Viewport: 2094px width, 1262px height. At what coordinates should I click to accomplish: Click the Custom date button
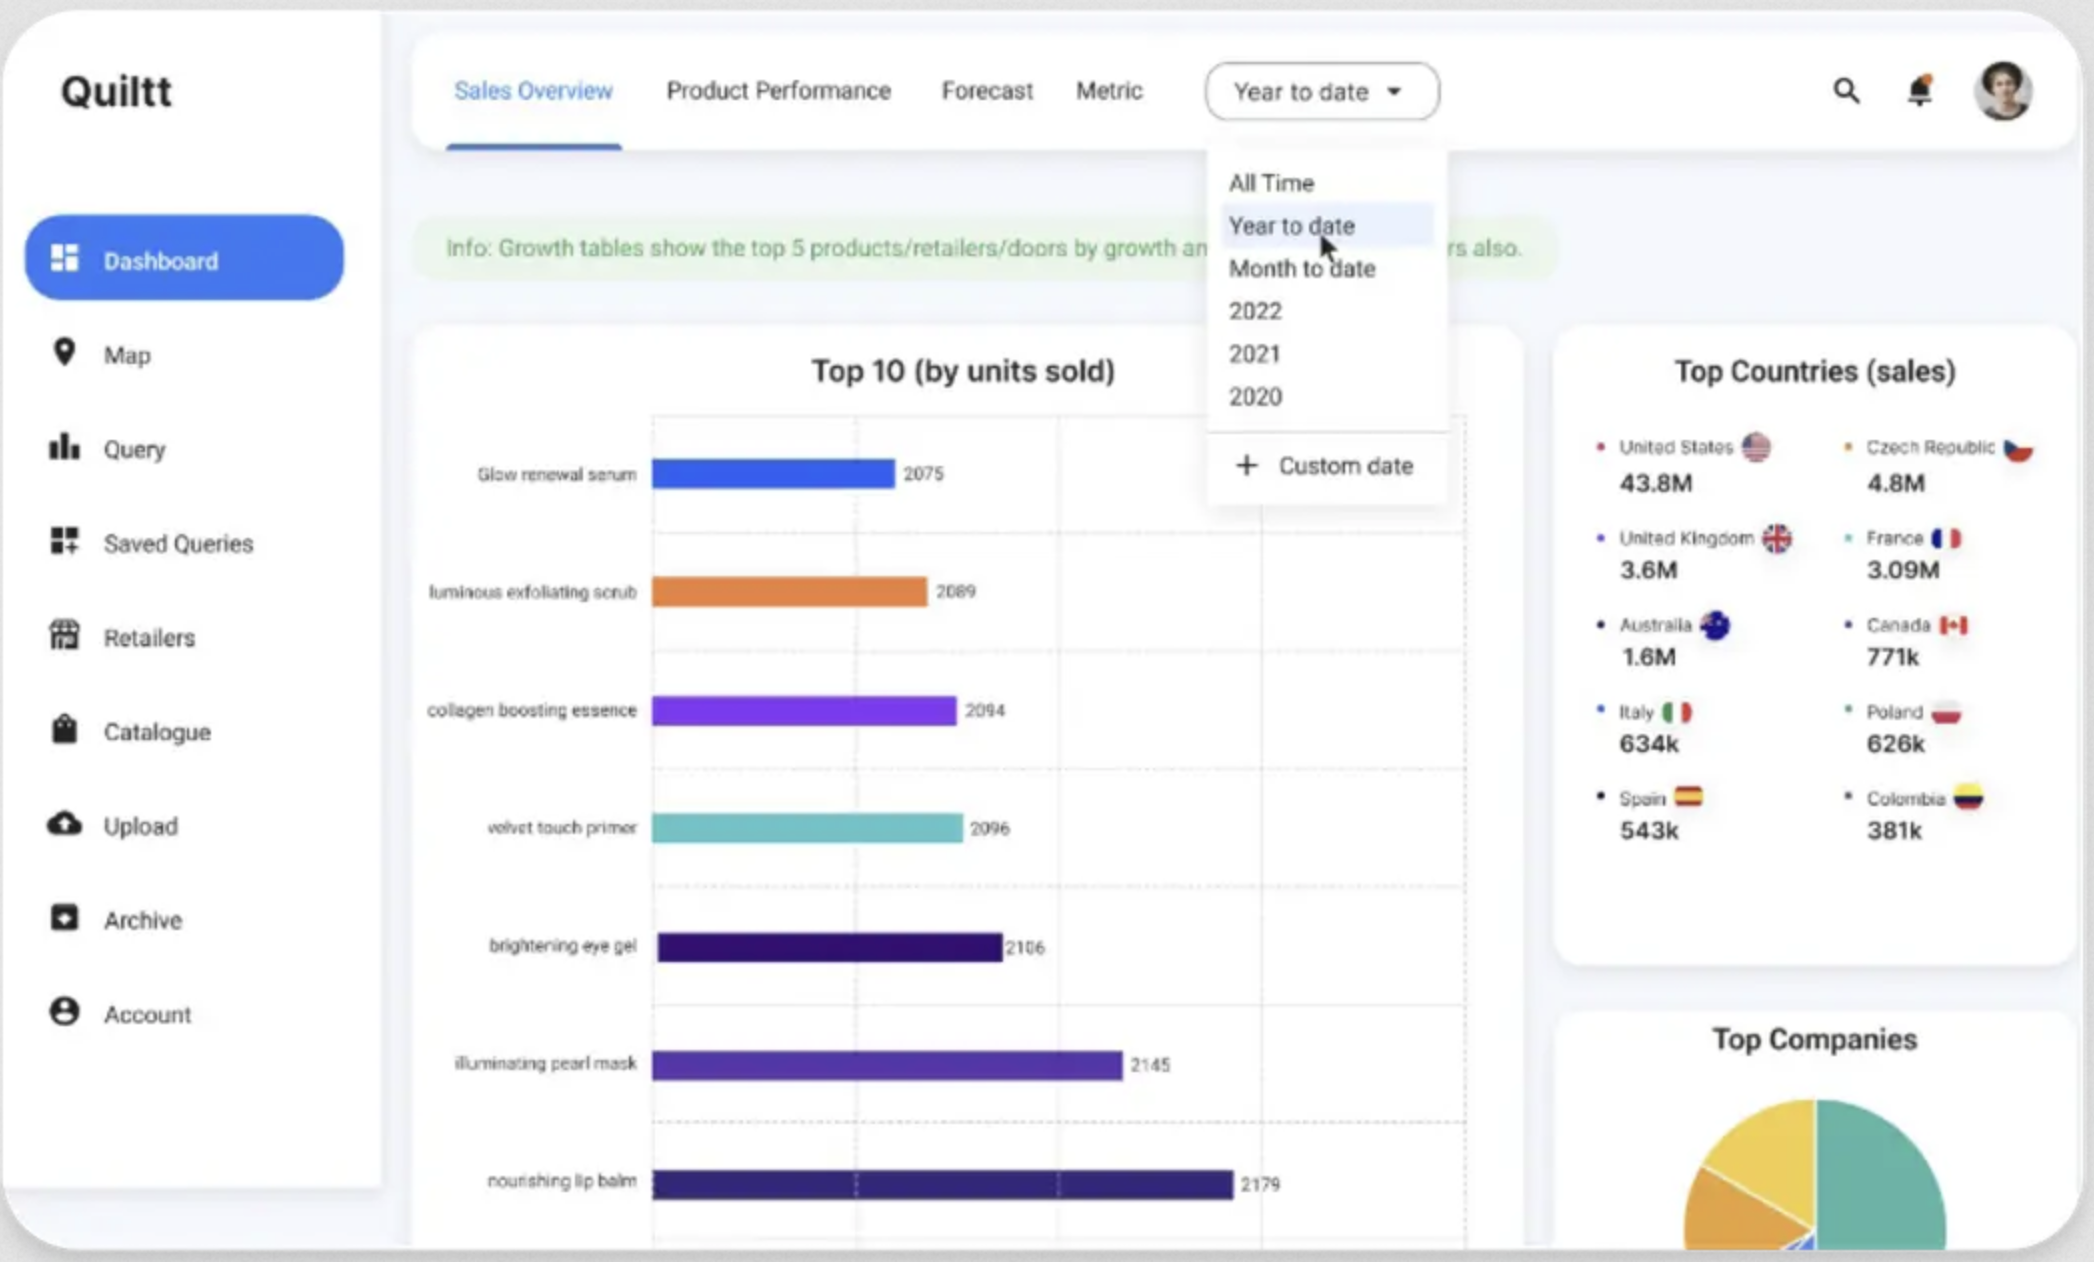pyautogui.click(x=1326, y=466)
